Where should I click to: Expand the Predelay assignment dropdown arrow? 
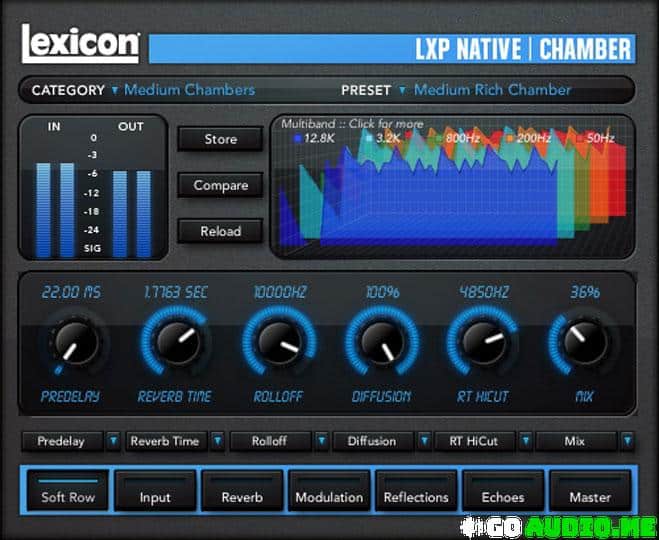pyautogui.click(x=113, y=441)
